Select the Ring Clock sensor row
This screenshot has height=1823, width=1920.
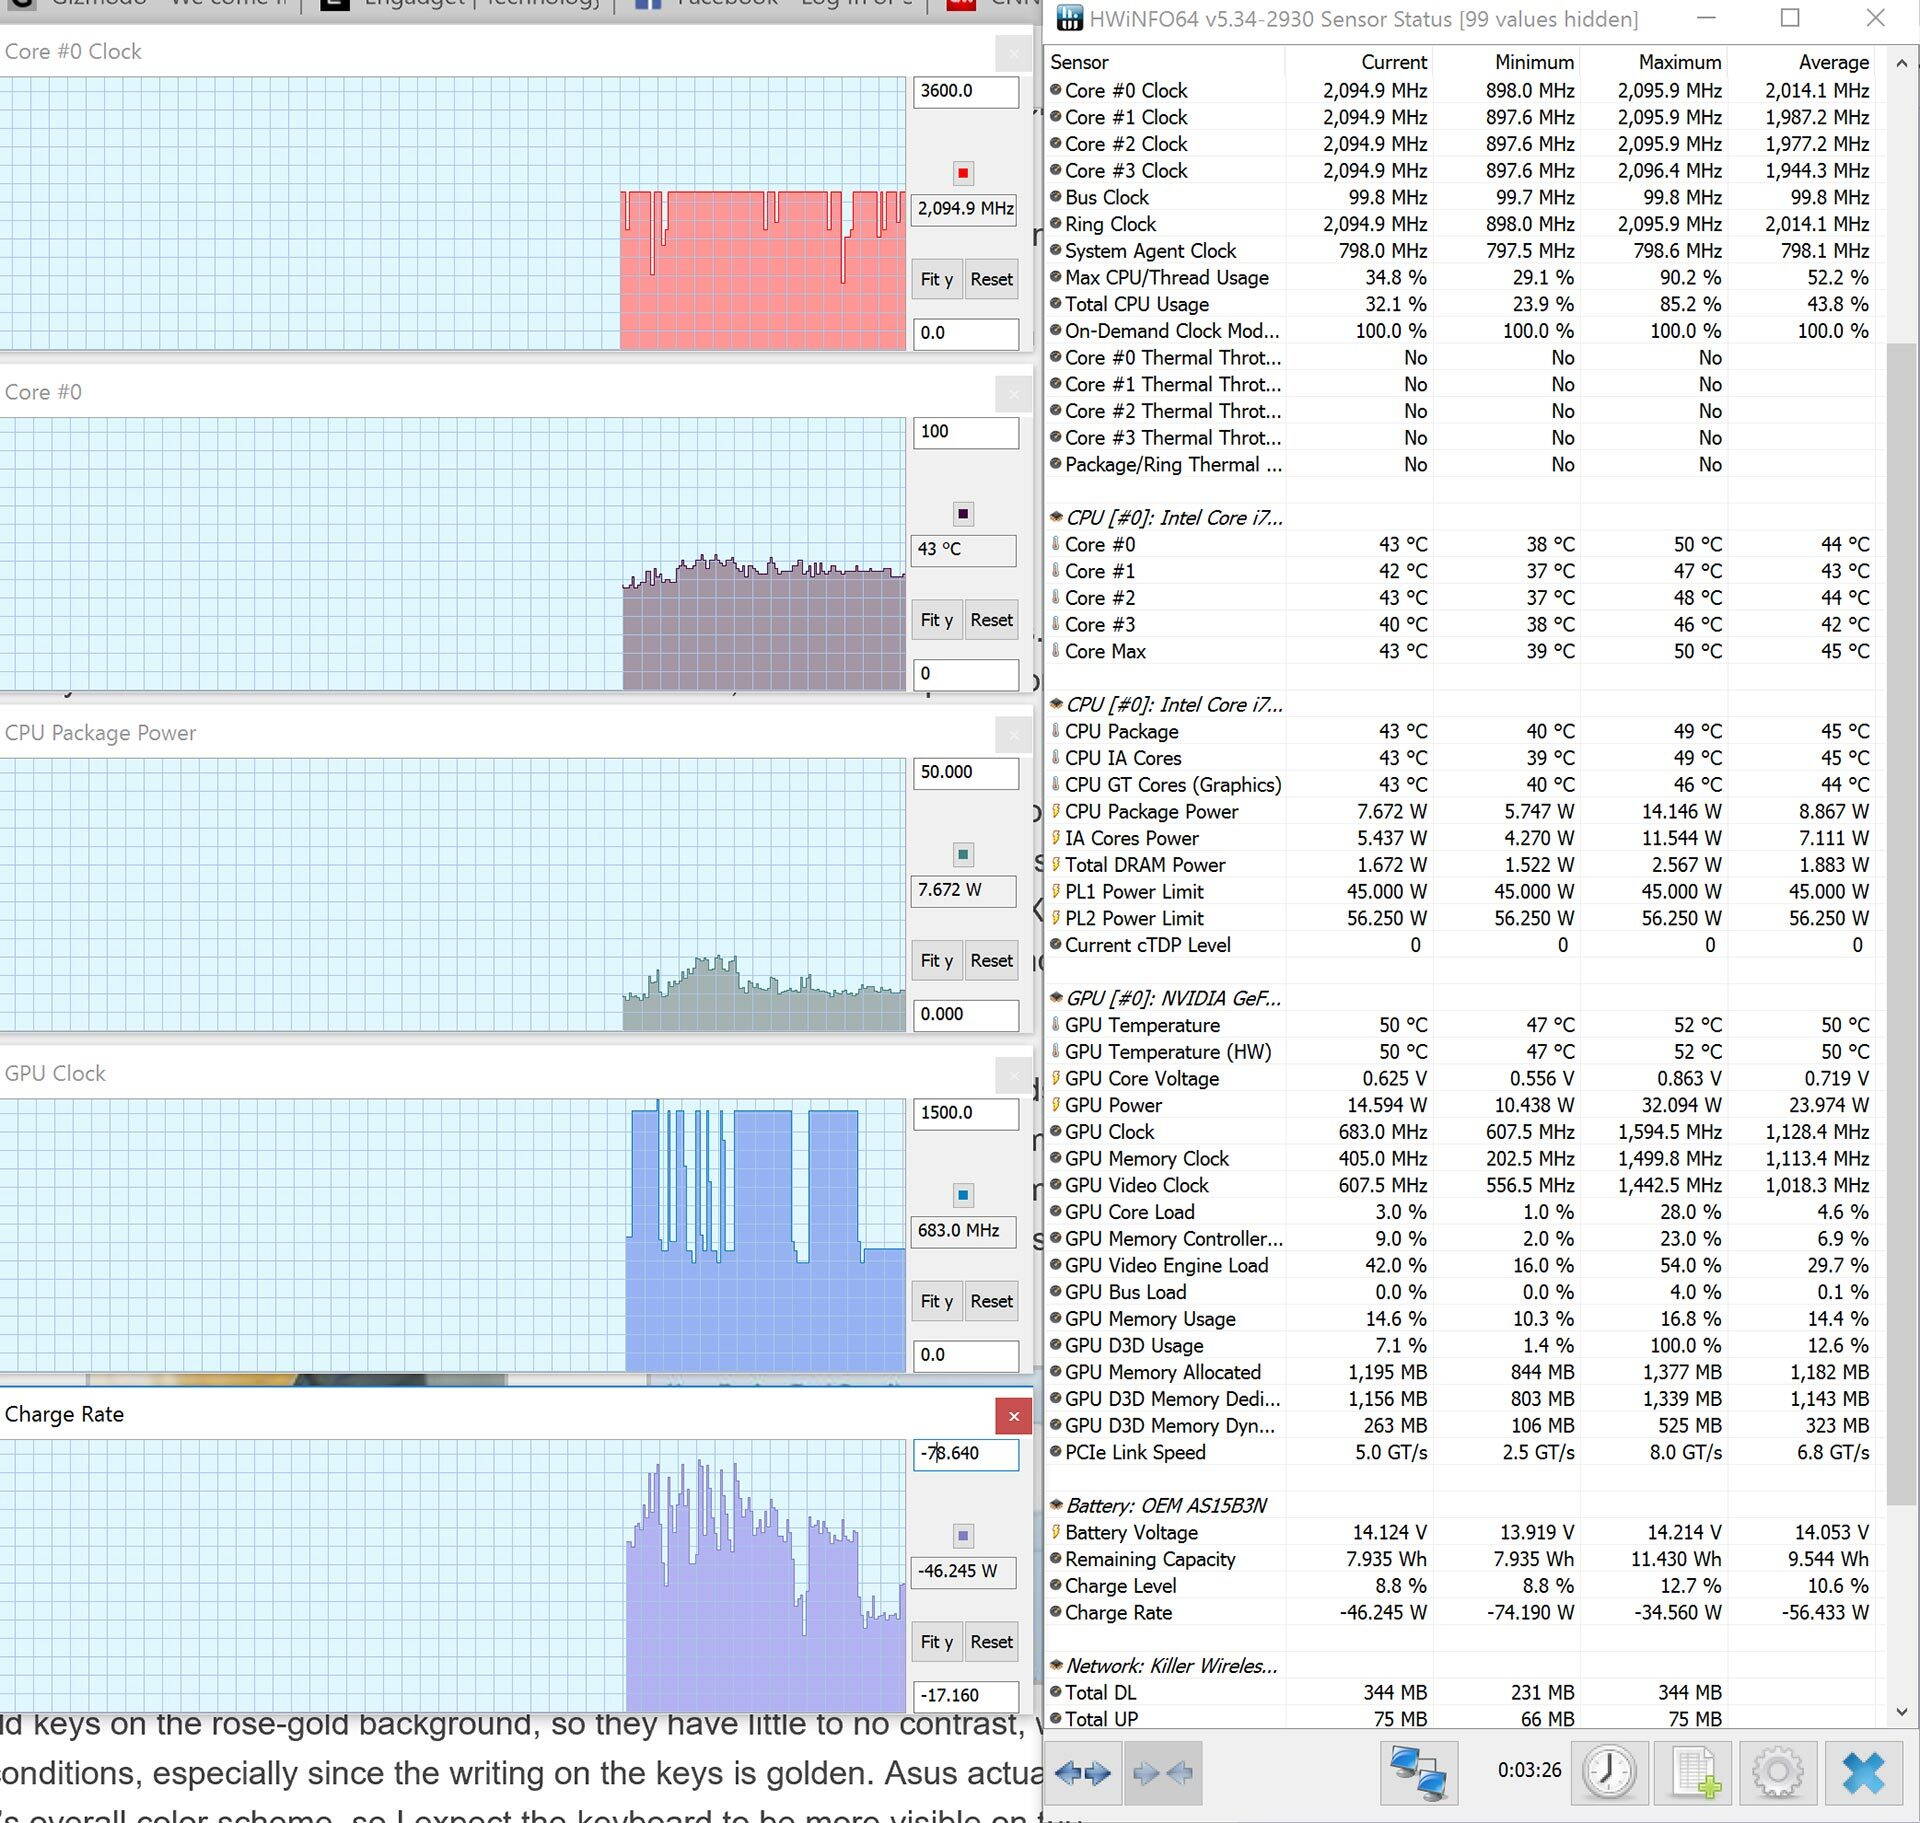pyautogui.click(x=1460, y=224)
